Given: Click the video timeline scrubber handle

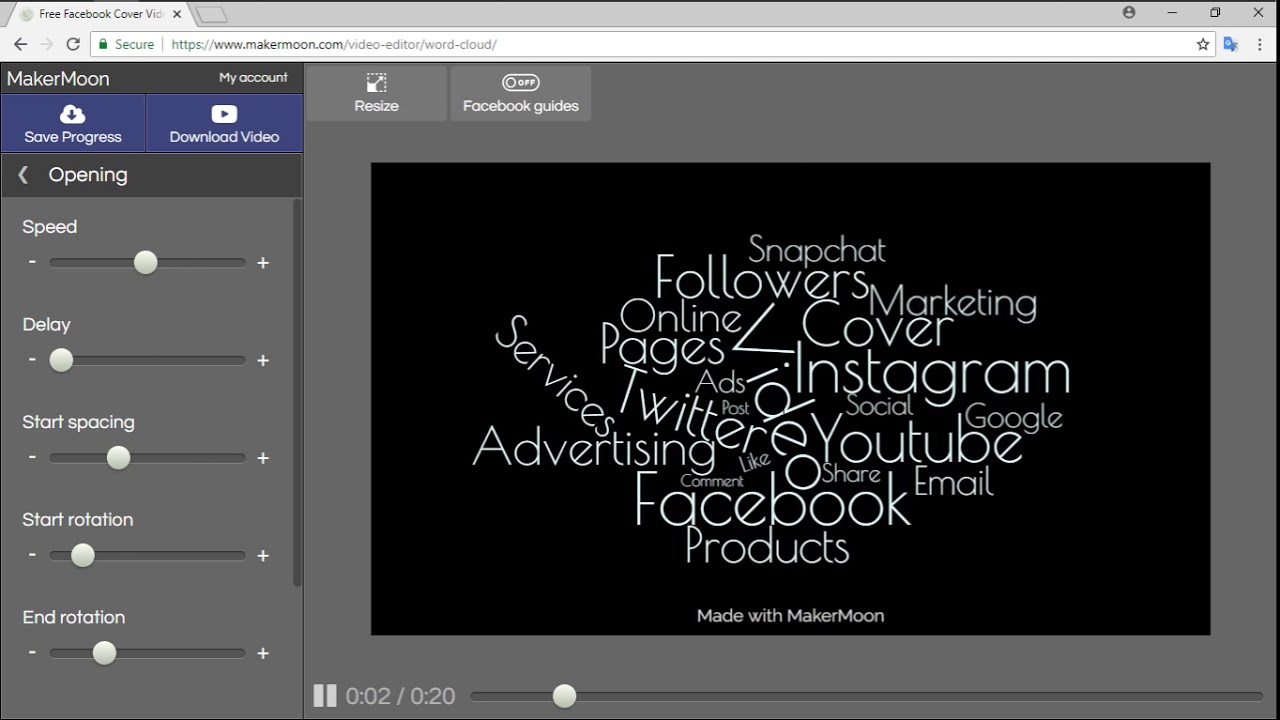Looking at the screenshot, I should [x=564, y=696].
